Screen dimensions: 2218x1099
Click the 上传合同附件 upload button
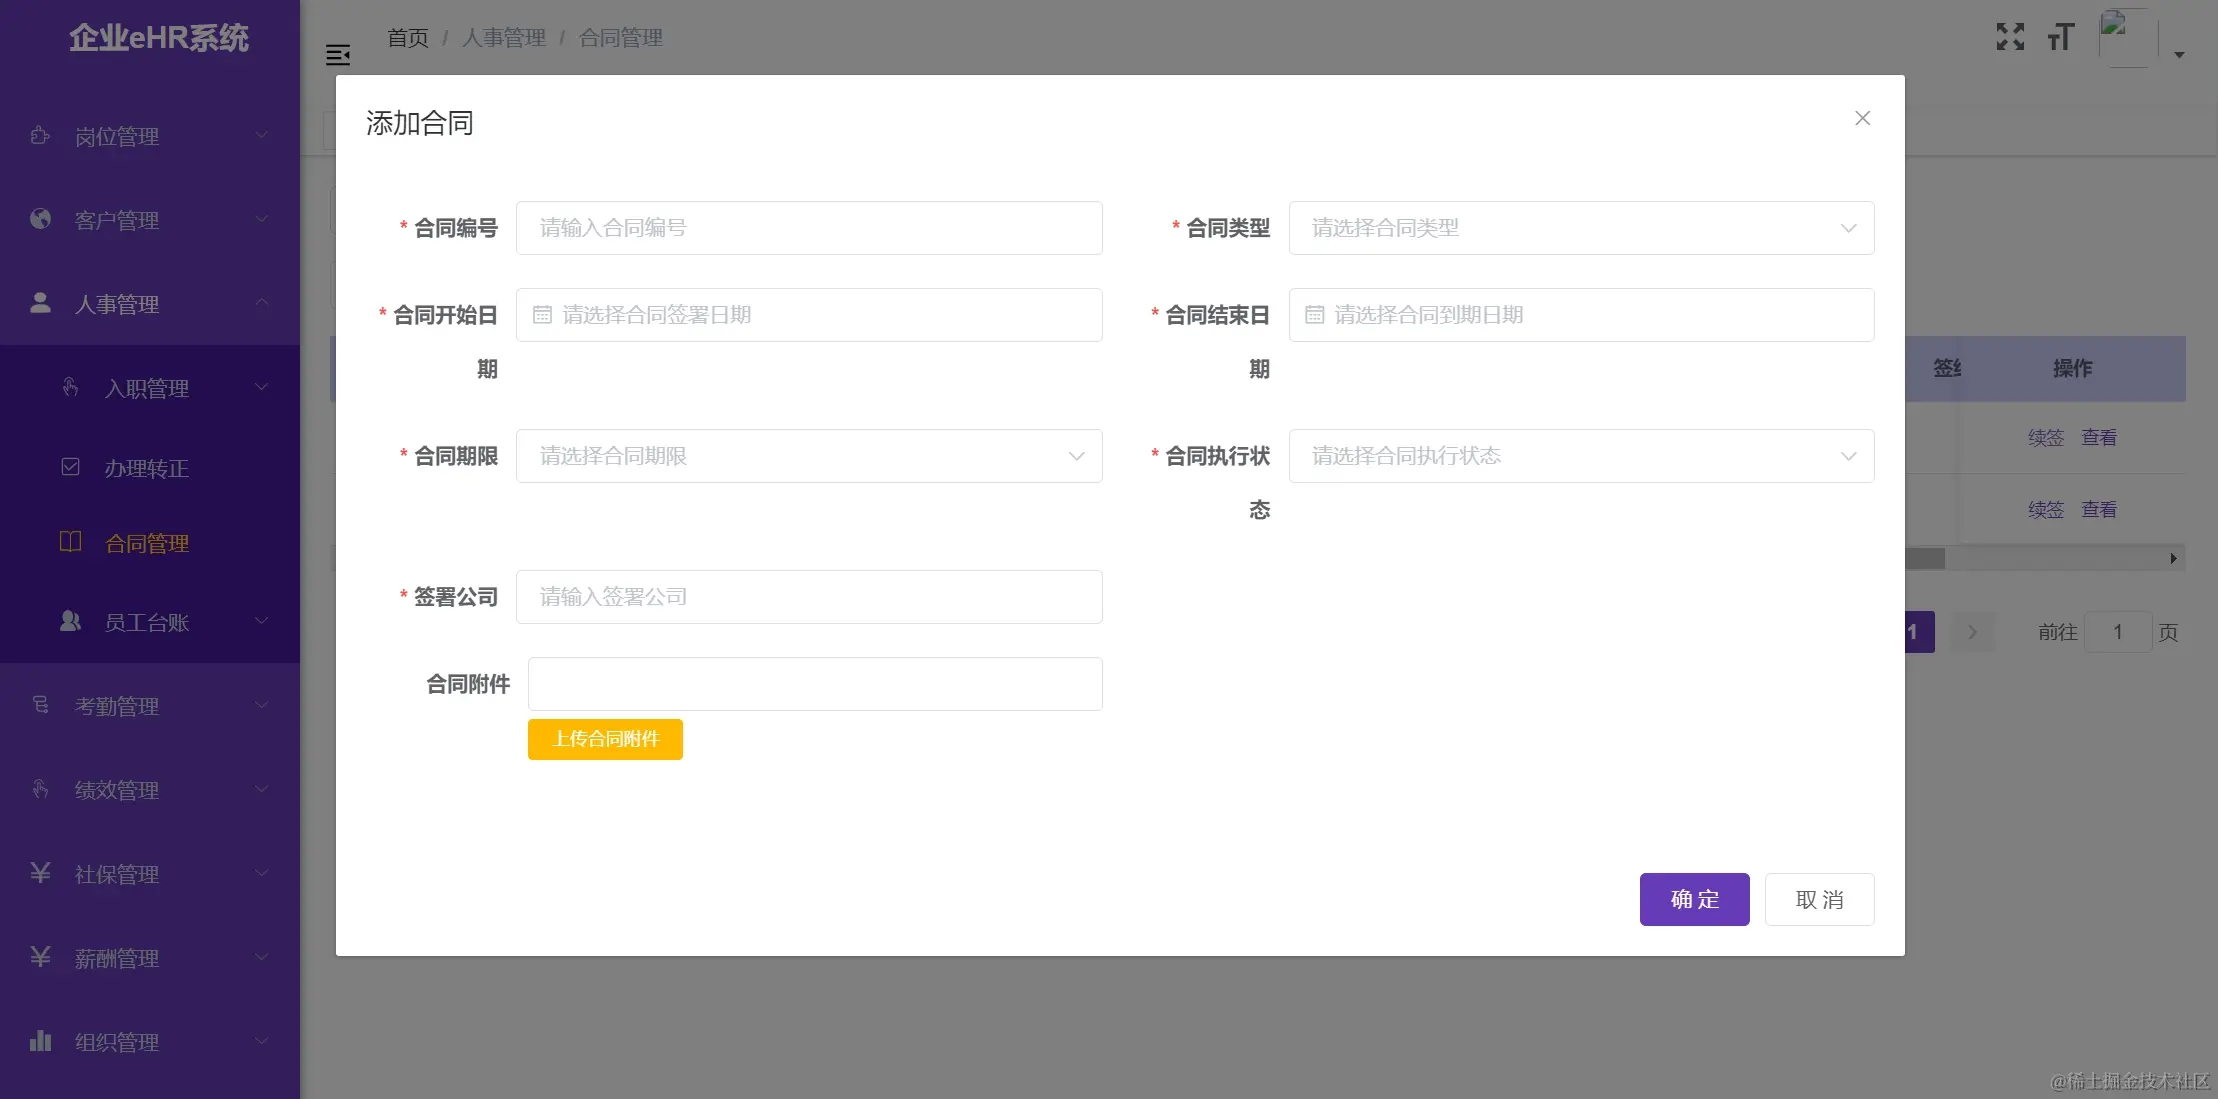(x=605, y=739)
